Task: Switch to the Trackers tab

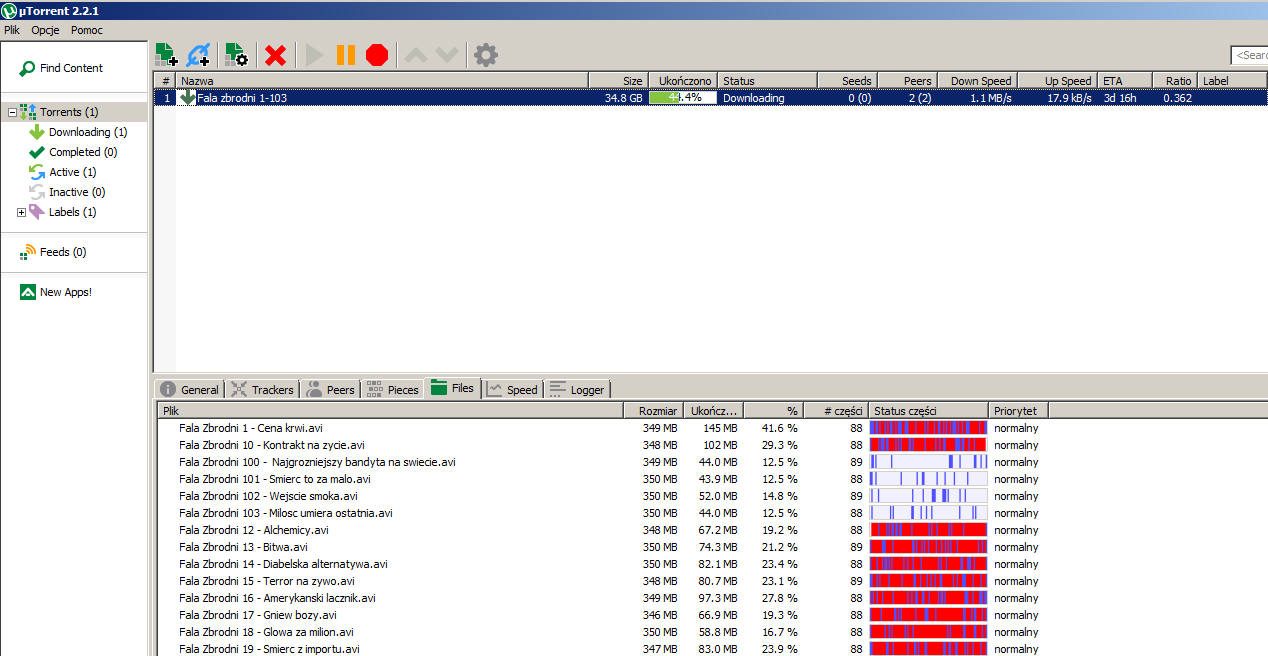Action: point(262,389)
